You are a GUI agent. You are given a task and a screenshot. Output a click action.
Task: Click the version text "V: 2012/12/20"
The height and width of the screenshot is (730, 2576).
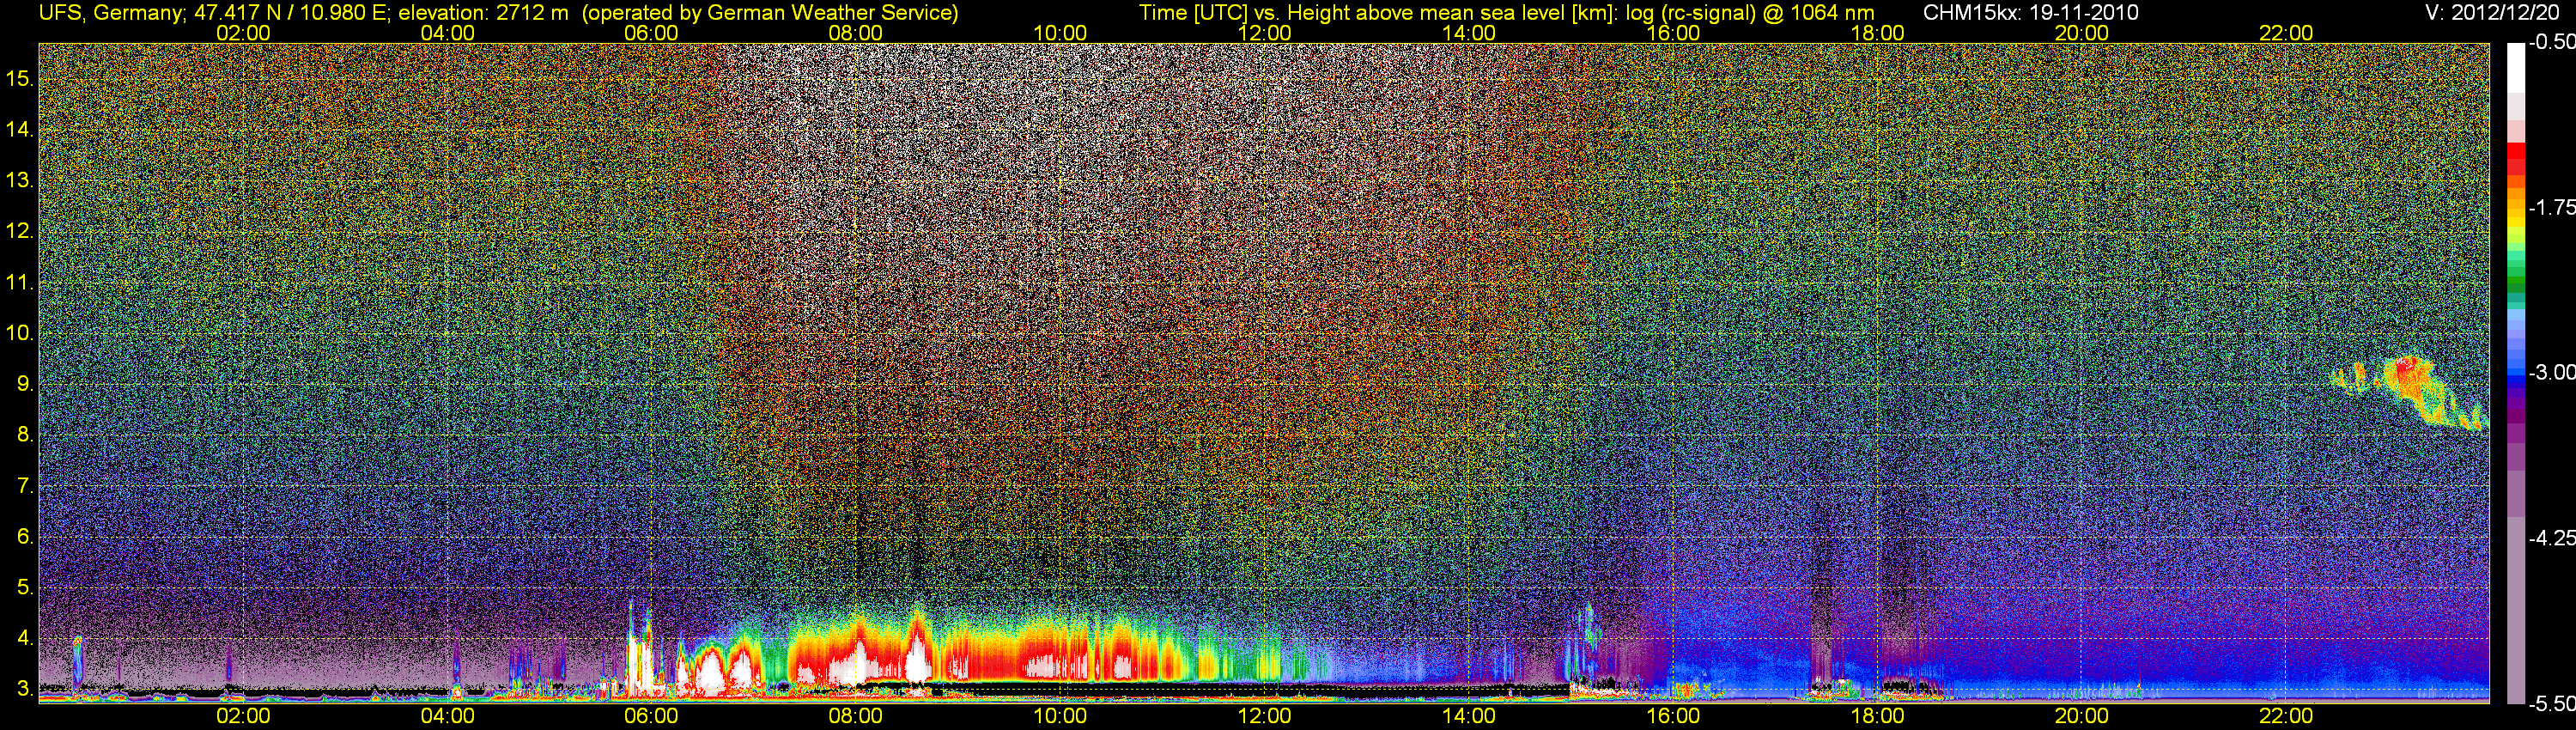pyautogui.click(x=2491, y=13)
